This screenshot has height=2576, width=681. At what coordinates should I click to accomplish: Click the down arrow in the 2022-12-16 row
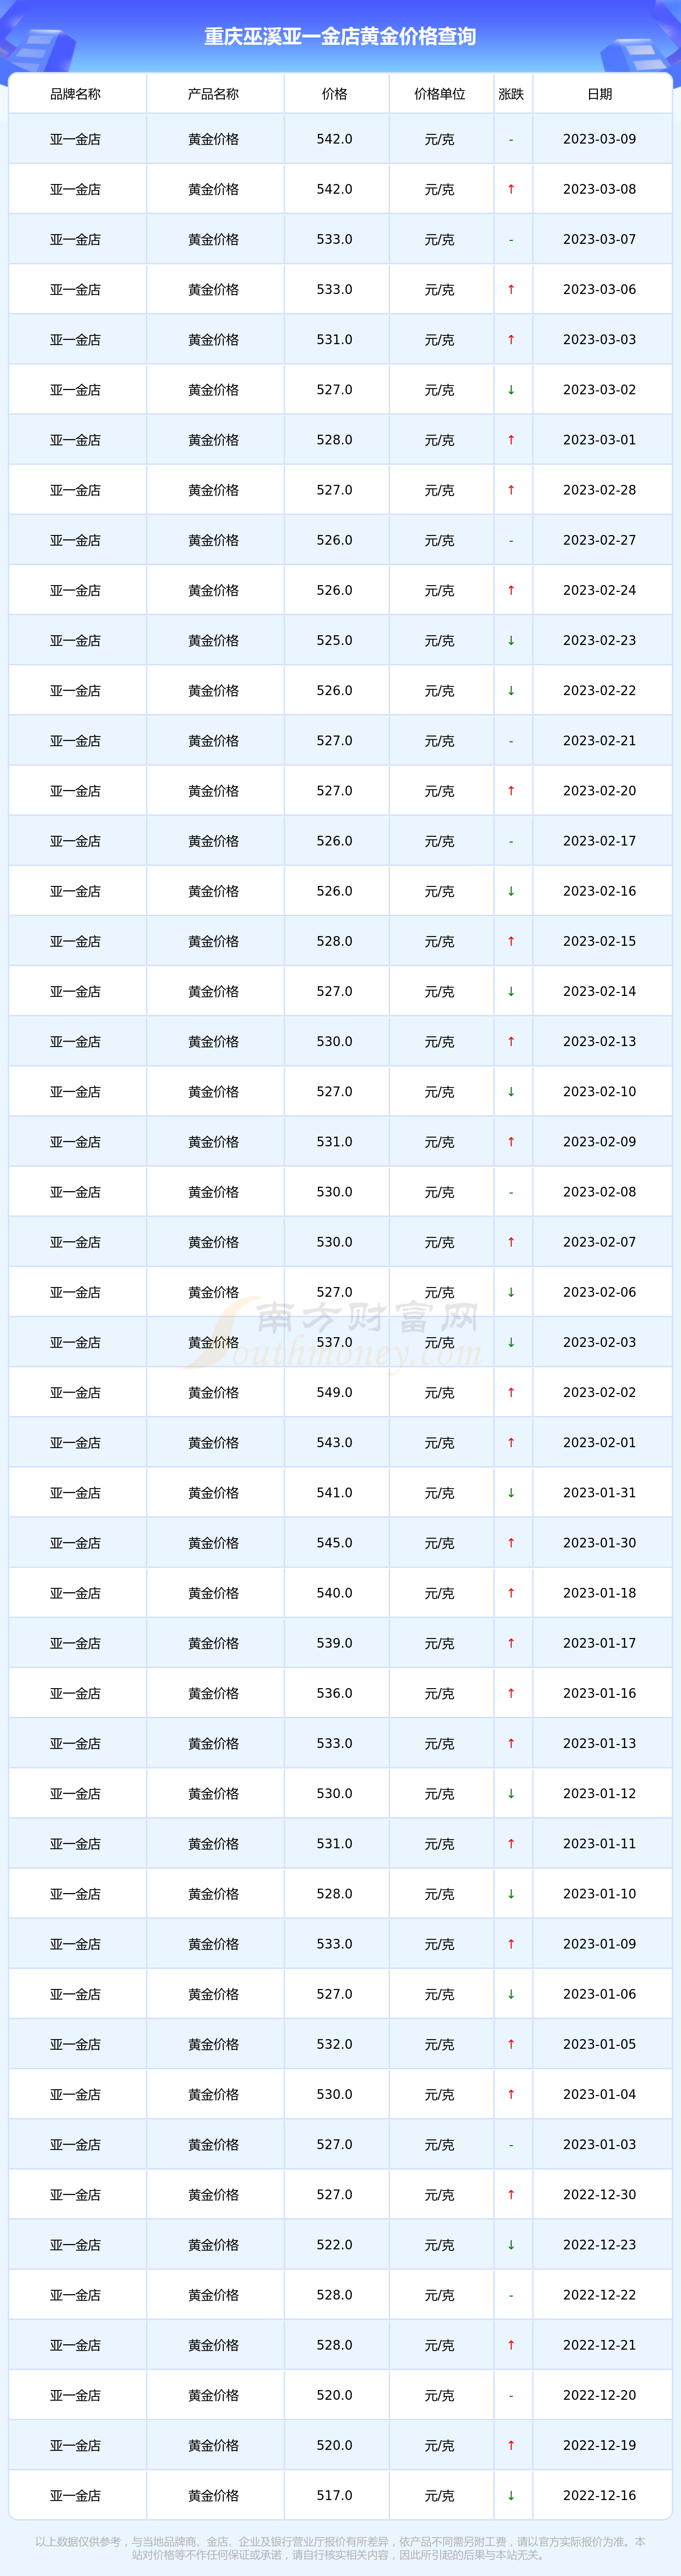pos(511,2496)
